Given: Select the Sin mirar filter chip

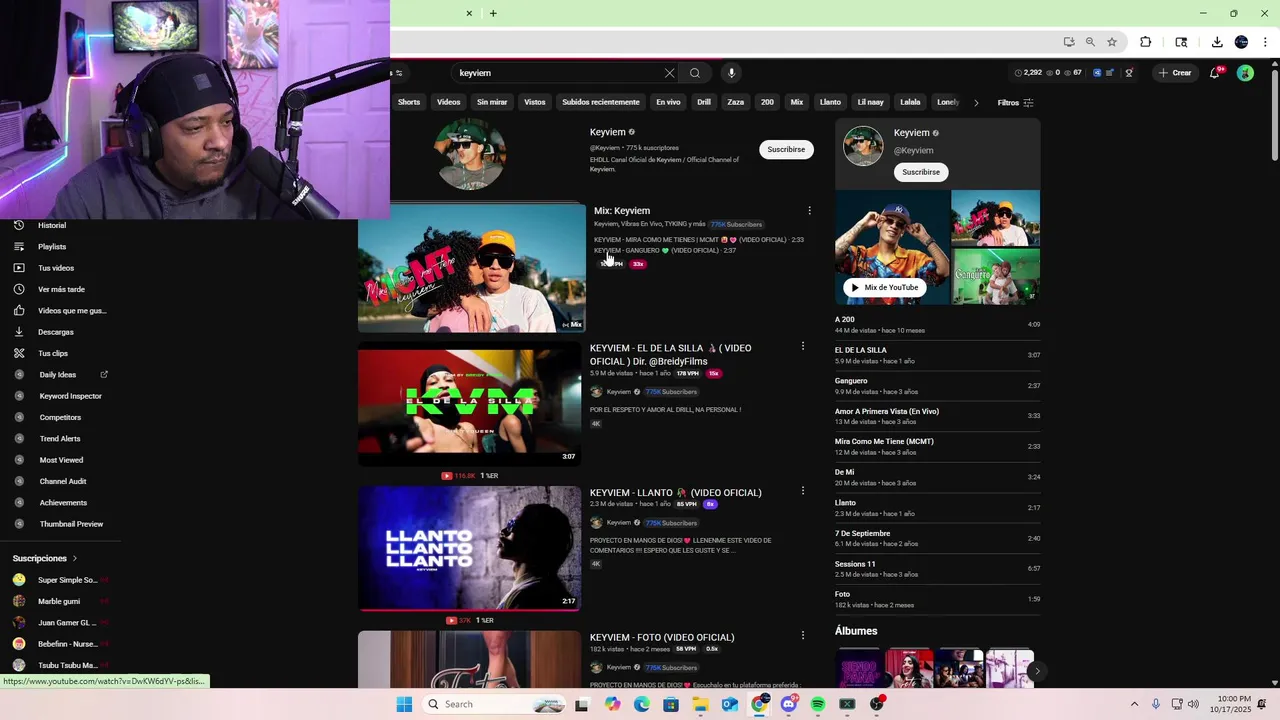Looking at the screenshot, I should (x=492, y=102).
